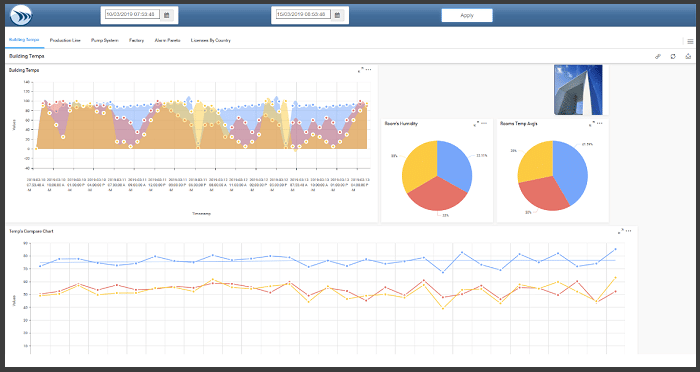700x372 pixels.
Task: Click the wave logo in the header
Action: tap(21, 16)
